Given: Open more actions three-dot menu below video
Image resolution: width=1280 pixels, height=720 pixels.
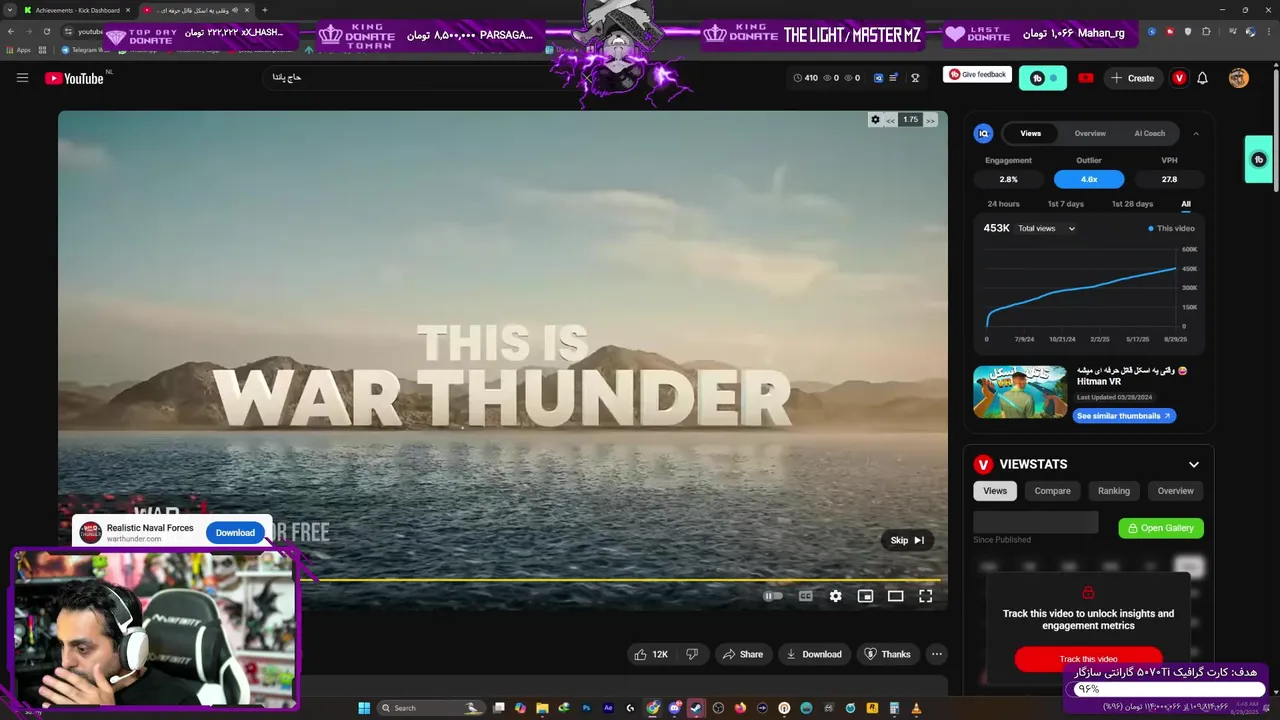Looking at the screenshot, I should pos(936,654).
